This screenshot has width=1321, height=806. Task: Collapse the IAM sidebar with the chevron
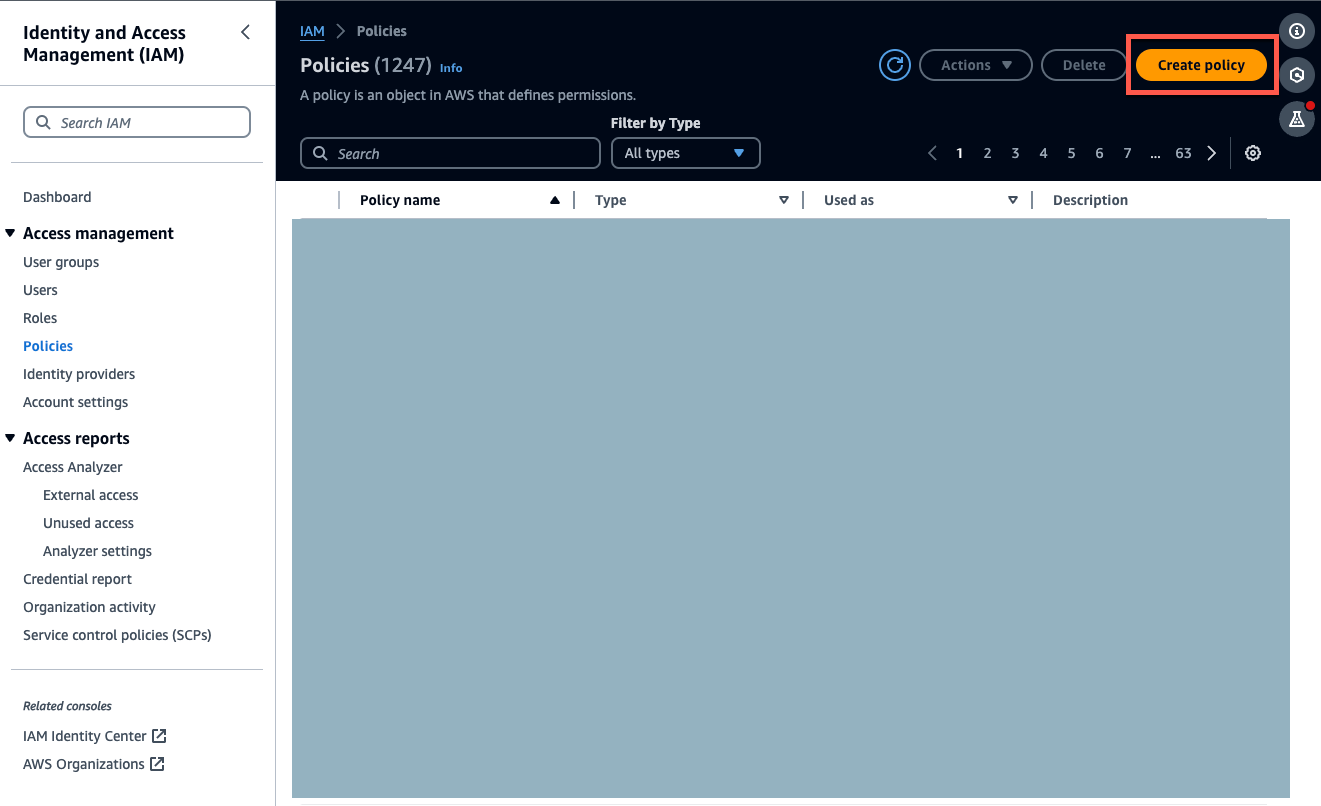pos(245,32)
